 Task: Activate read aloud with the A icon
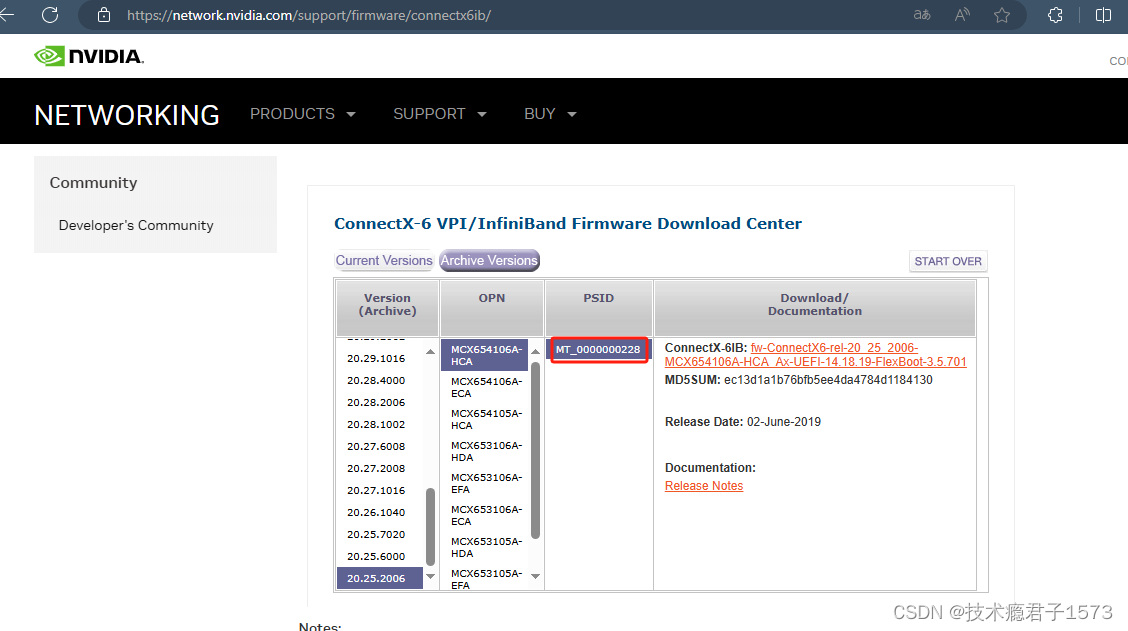[x=961, y=15]
